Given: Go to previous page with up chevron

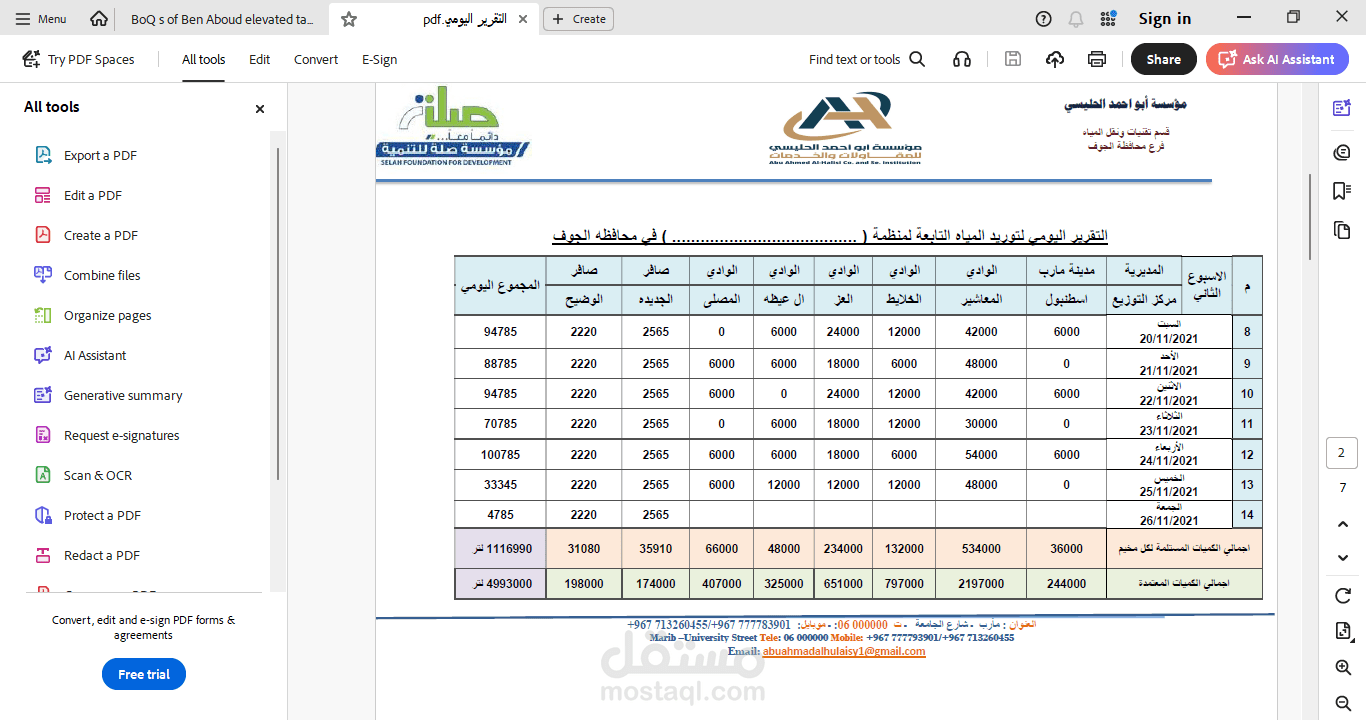Looking at the screenshot, I should (x=1342, y=524).
